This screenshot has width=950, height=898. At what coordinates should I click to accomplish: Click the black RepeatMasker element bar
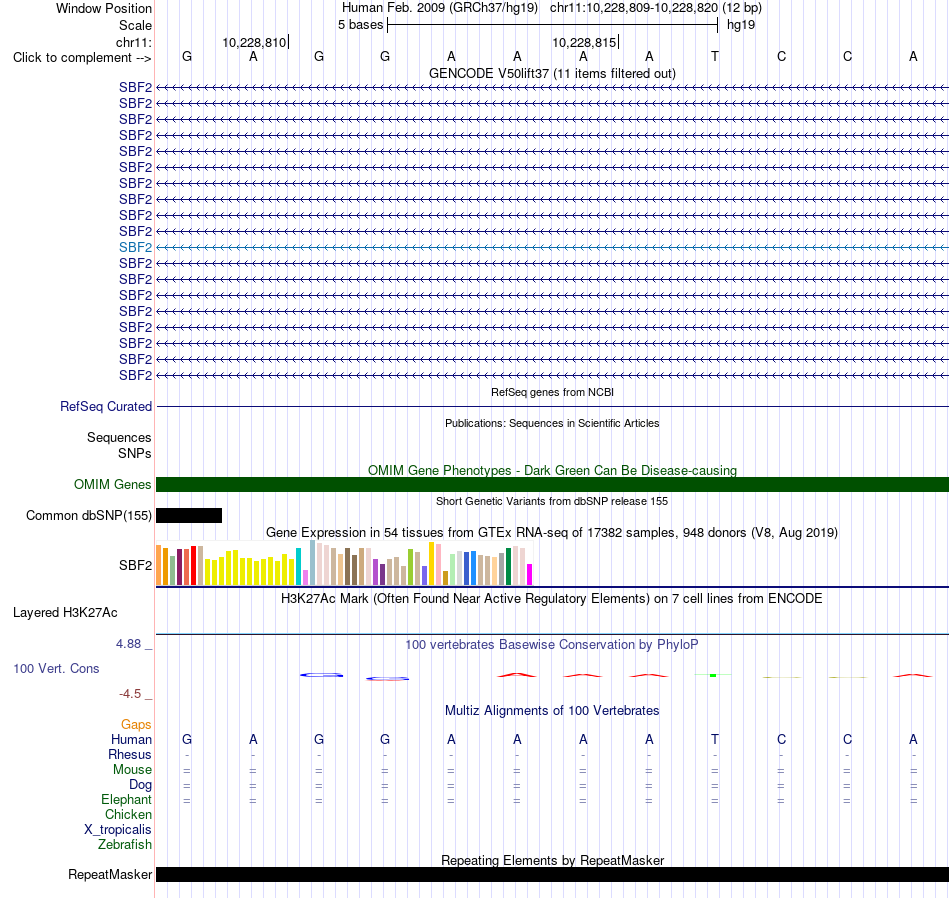click(552, 874)
